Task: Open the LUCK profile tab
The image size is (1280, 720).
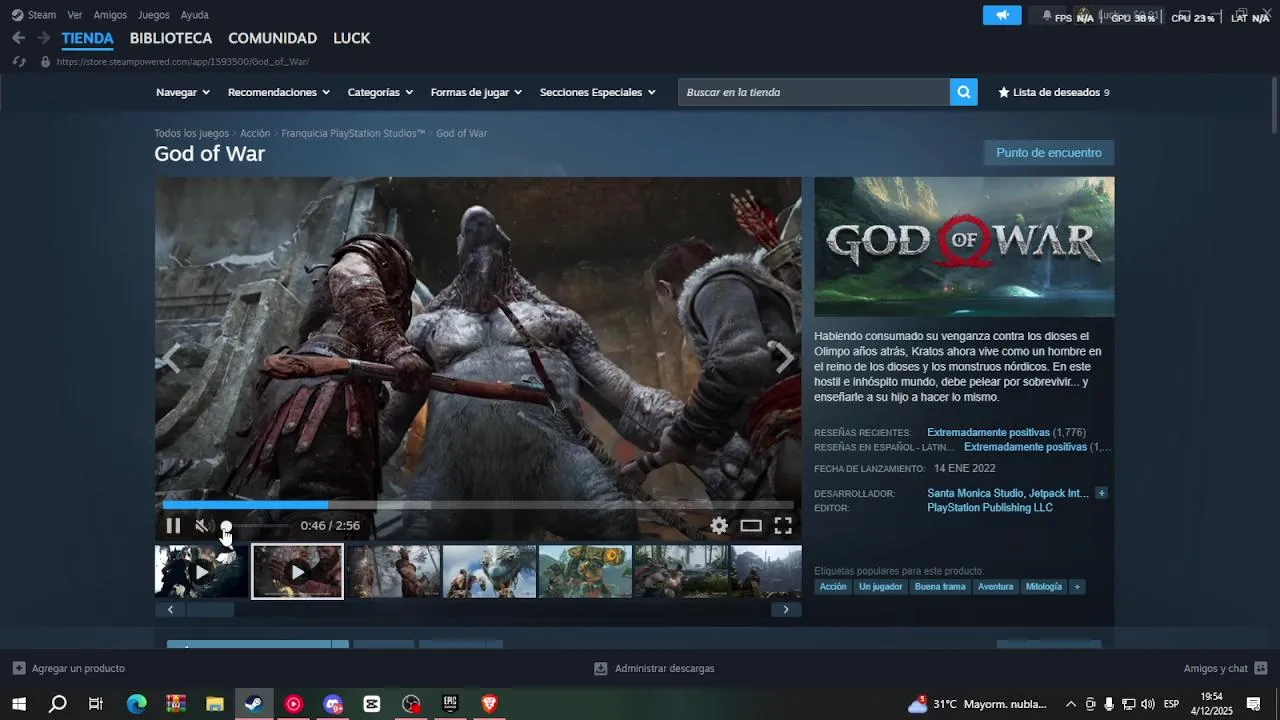Action: [x=351, y=38]
